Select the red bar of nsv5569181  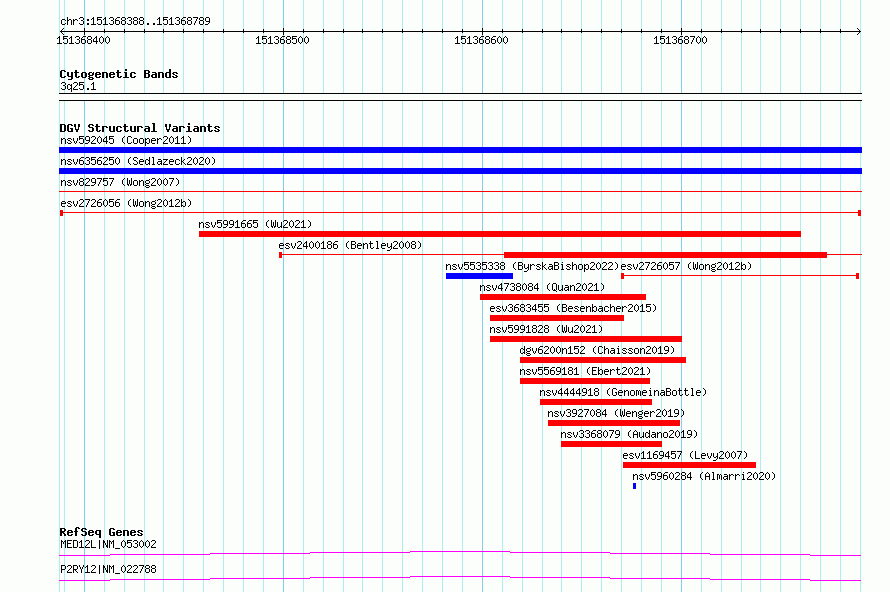tap(585, 381)
